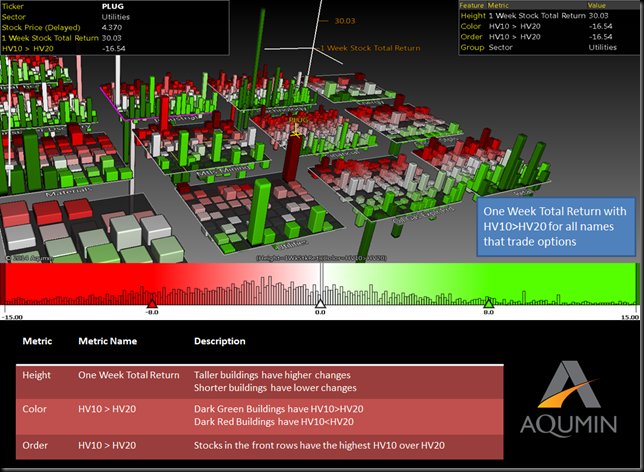This screenshot has height=472, width=644.
Task: Click the Materials sector label
Action: 69,191
